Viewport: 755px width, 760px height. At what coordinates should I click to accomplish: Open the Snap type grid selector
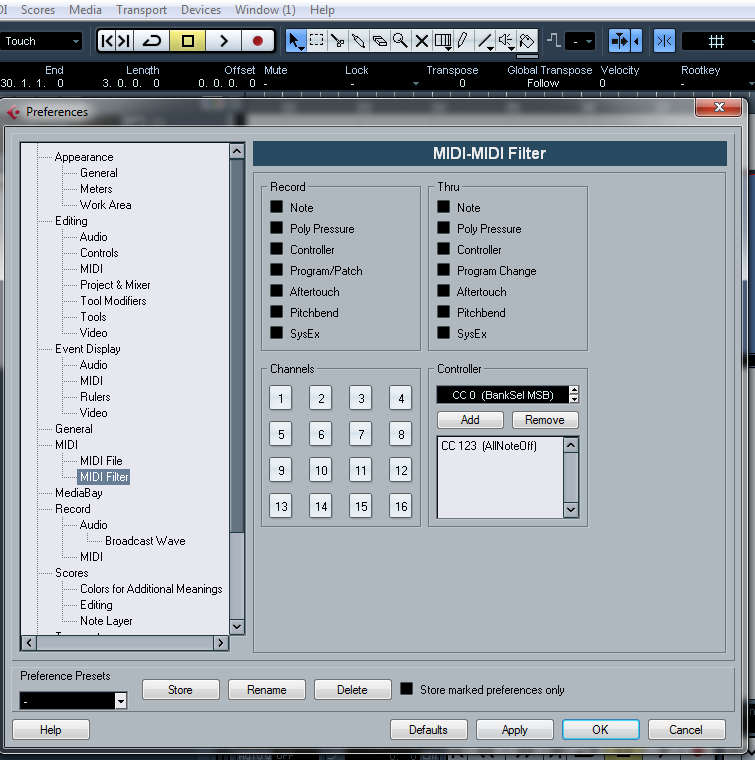[x=718, y=41]
